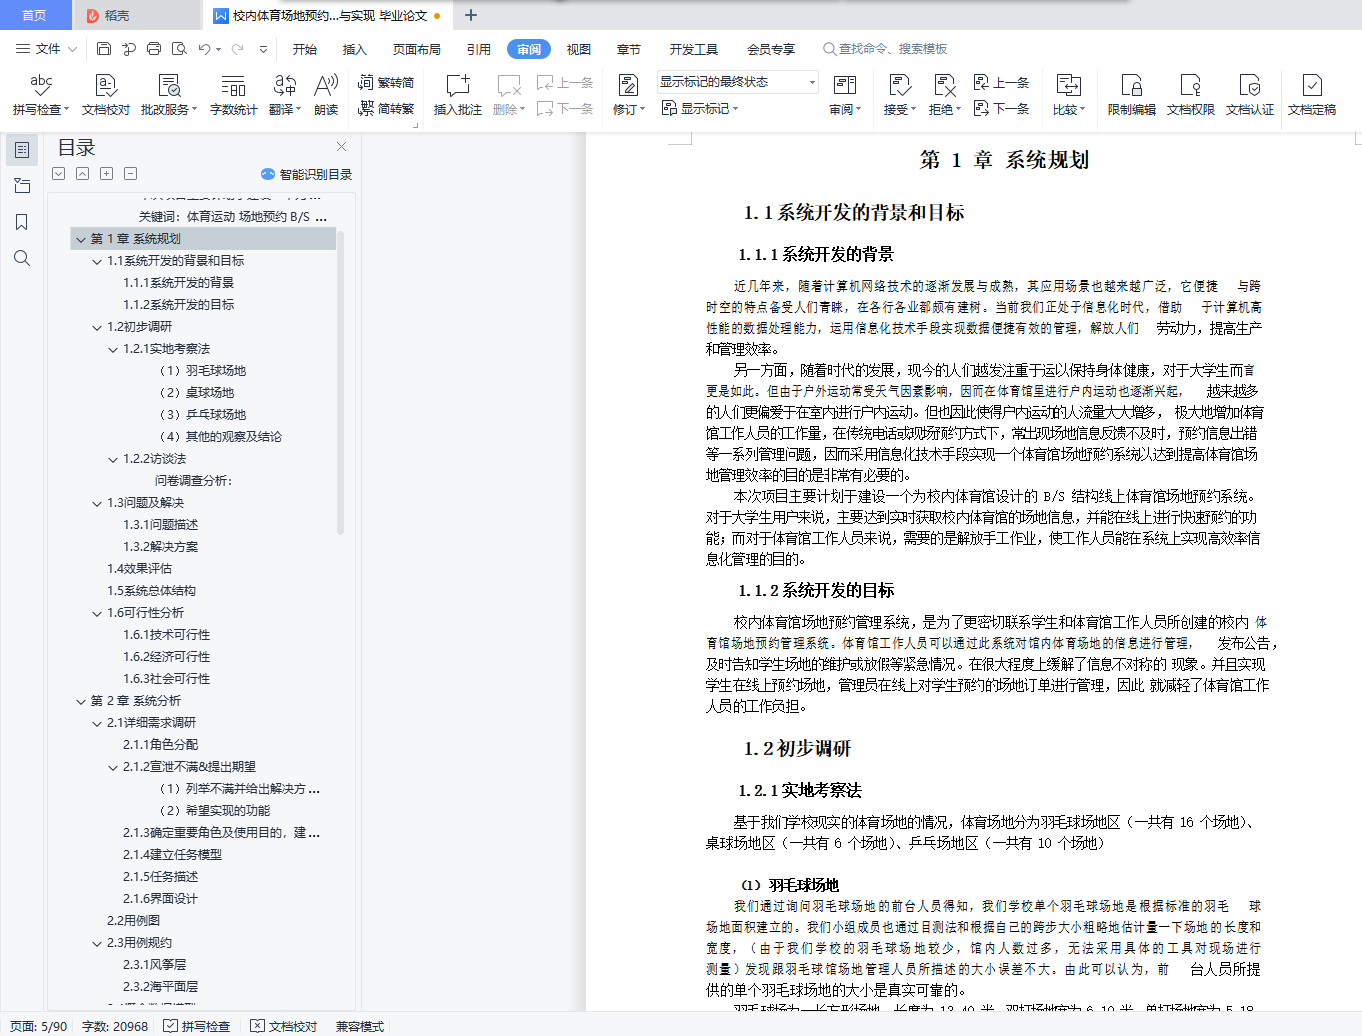This screenshot has width=1362, height=1036.
Task: Click 翻译 translate icon
Action: pyautogui.click(x=285, y=94)
